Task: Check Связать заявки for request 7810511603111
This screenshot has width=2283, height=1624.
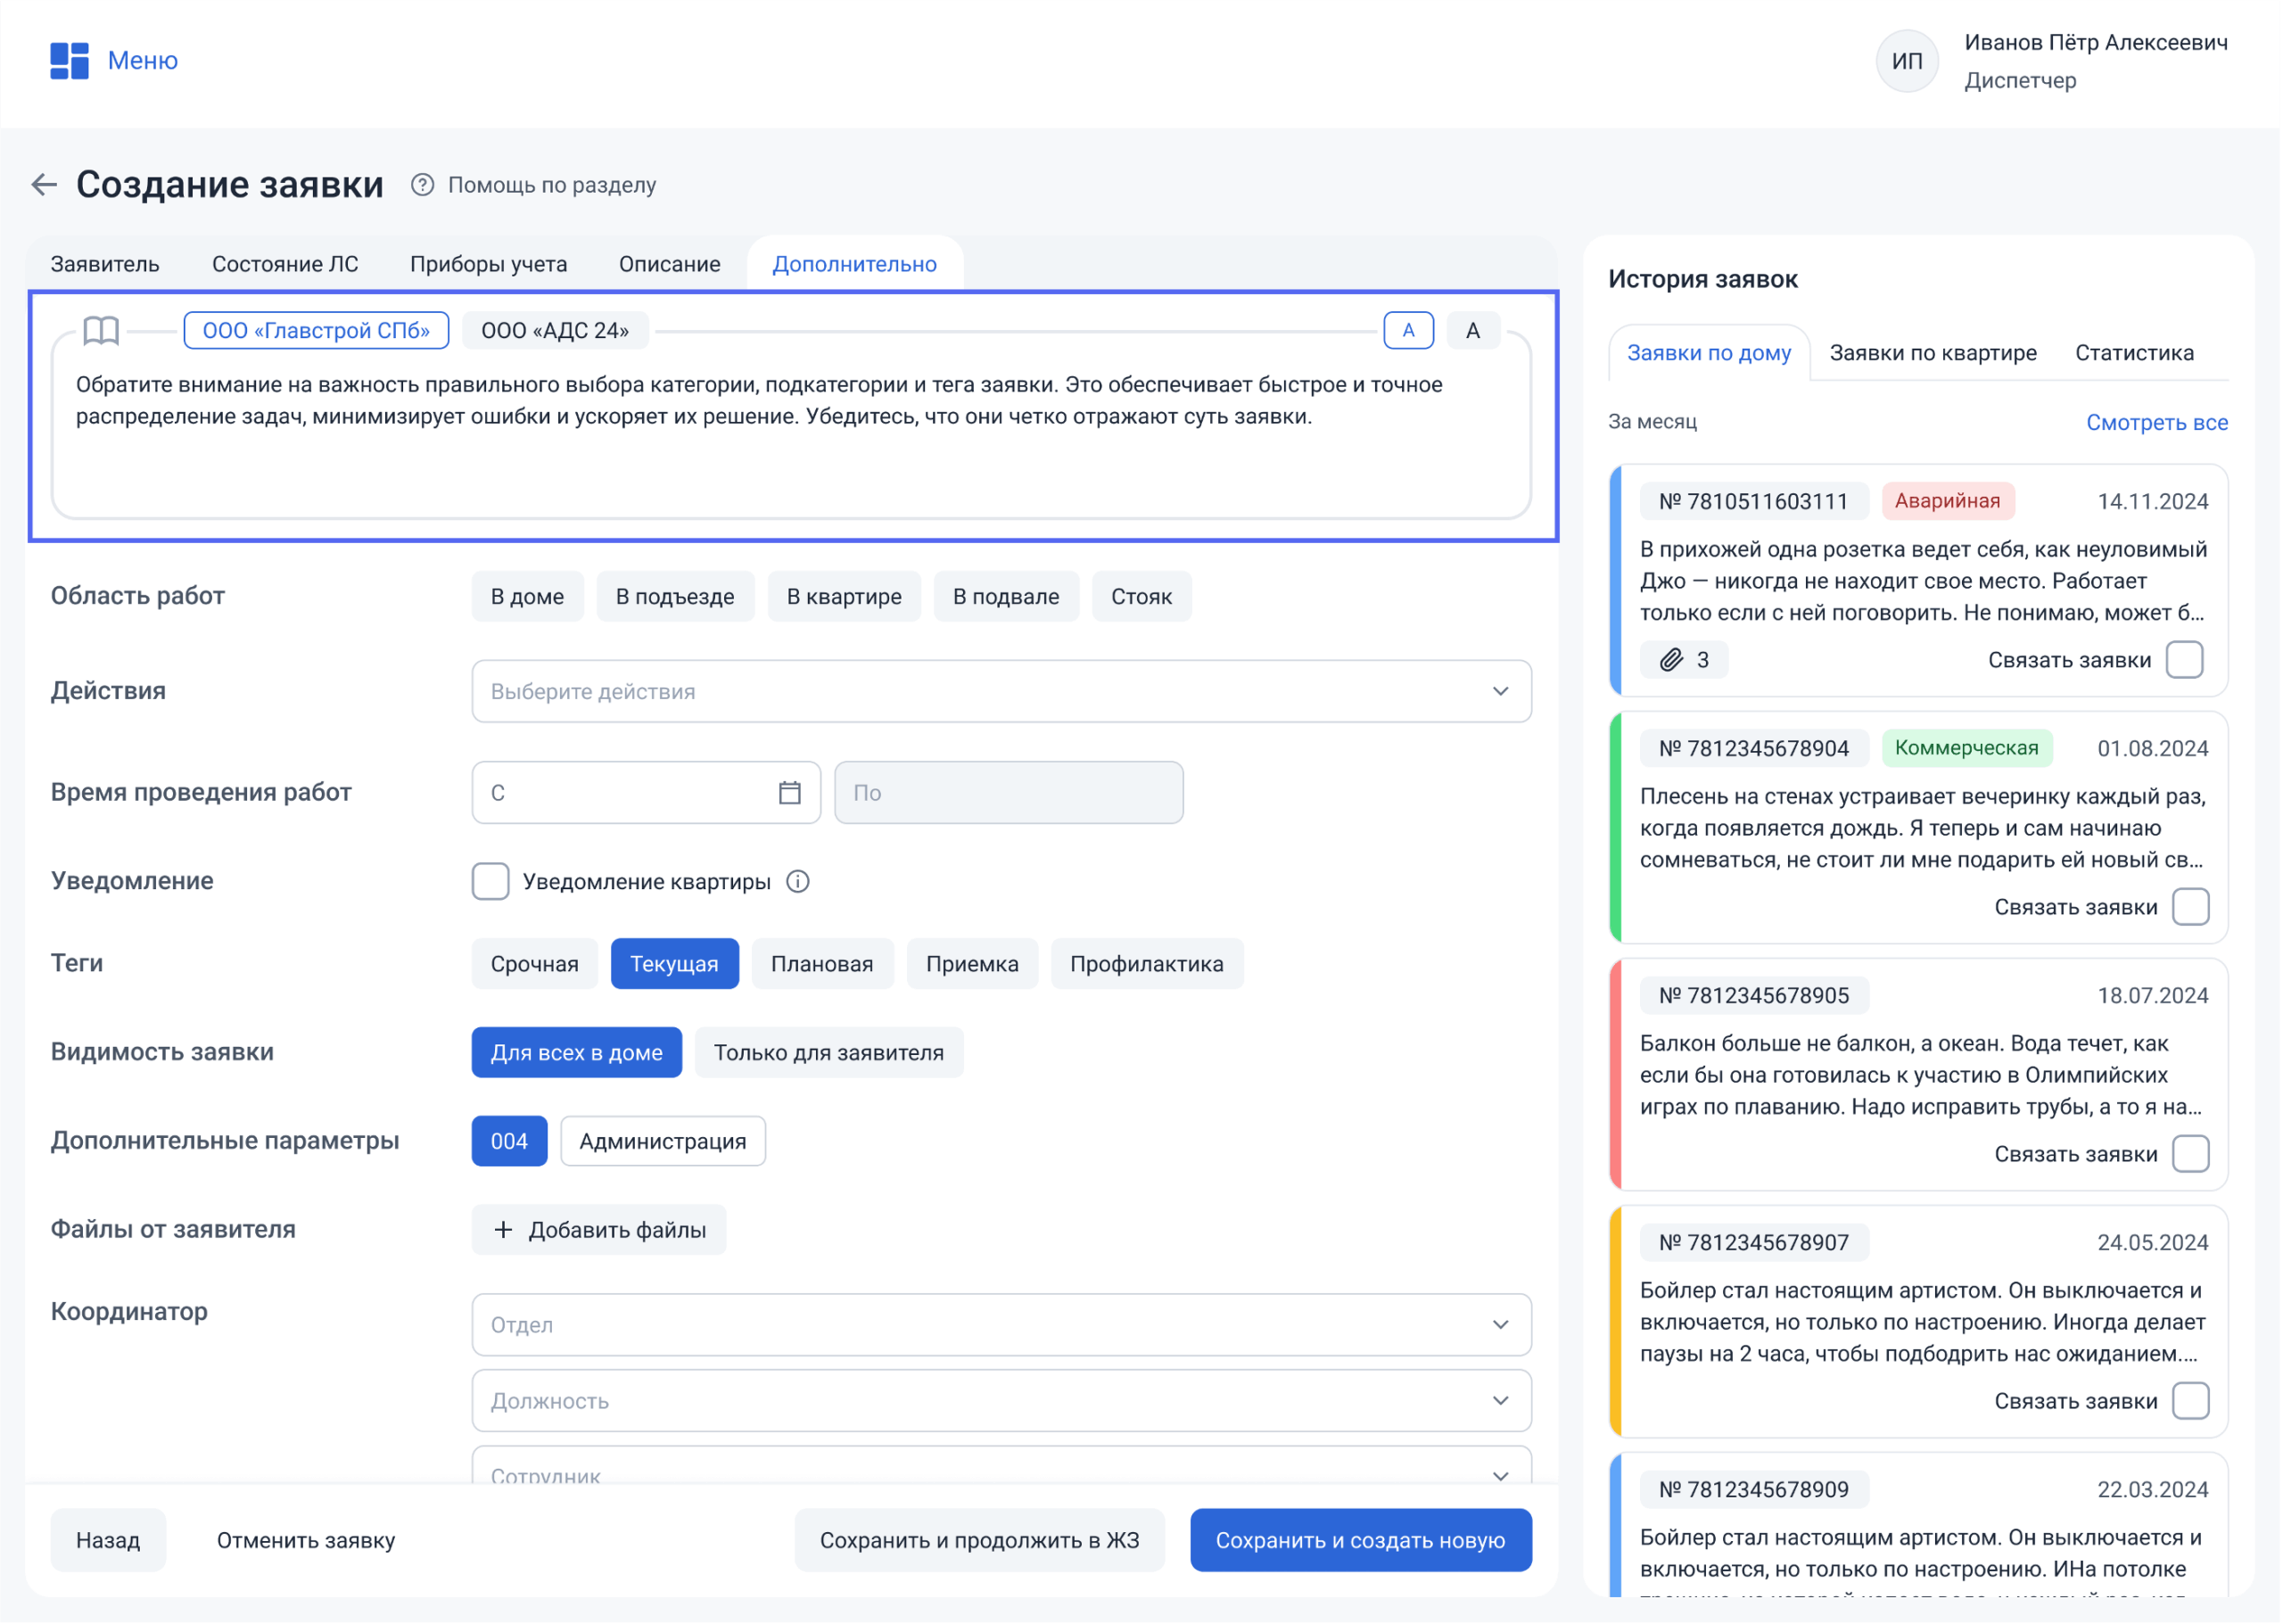Action: [2186, 661]
